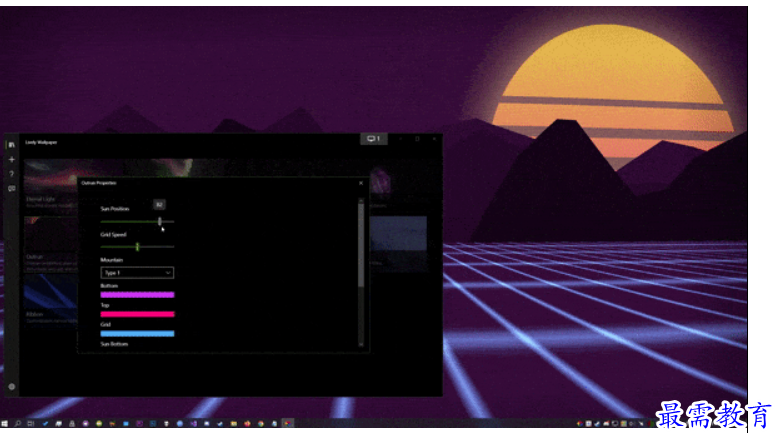This screenshot has width=780, height=447.
Task: Open the Help question mark icon
Action: click(11, 174)
